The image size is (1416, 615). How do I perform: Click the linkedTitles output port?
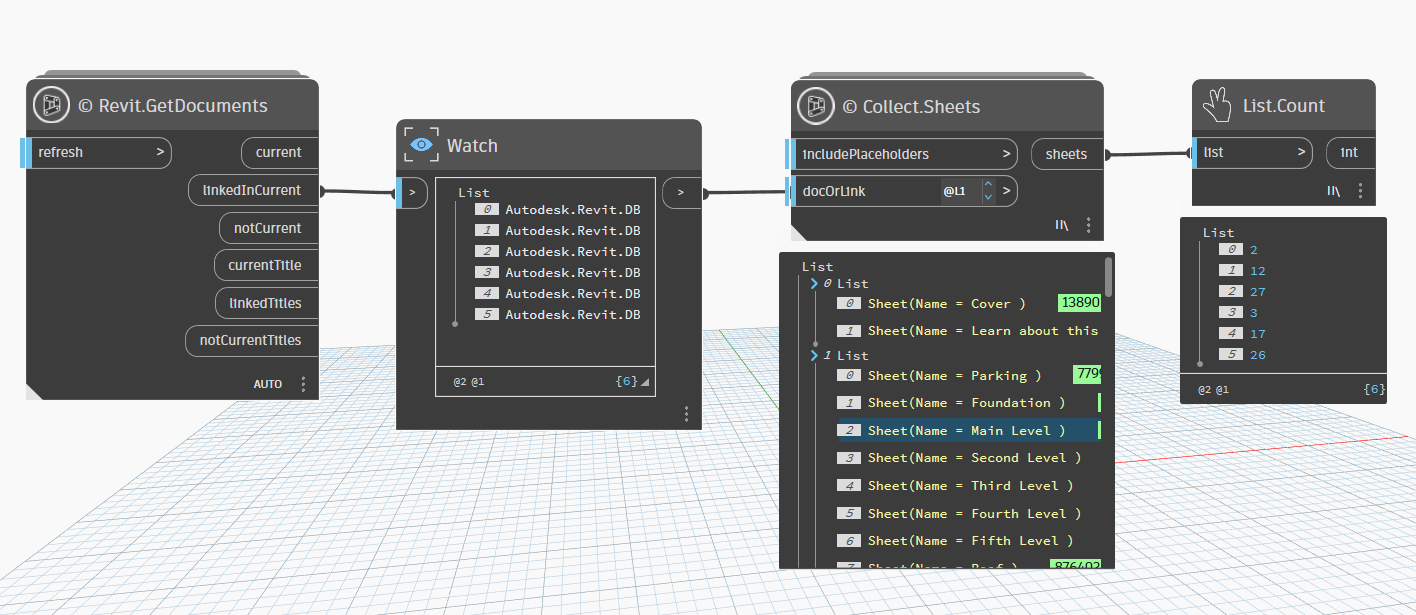coord(266,303)
